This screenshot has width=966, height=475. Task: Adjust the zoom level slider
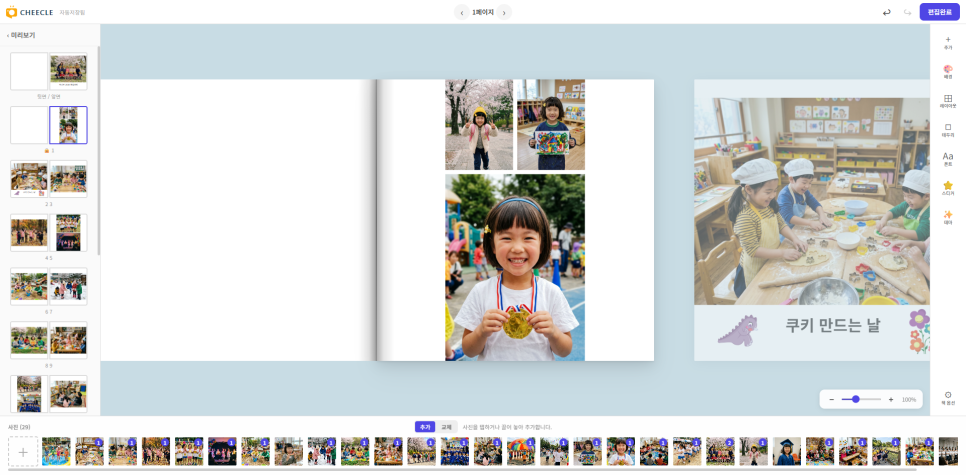click(861, 399)
